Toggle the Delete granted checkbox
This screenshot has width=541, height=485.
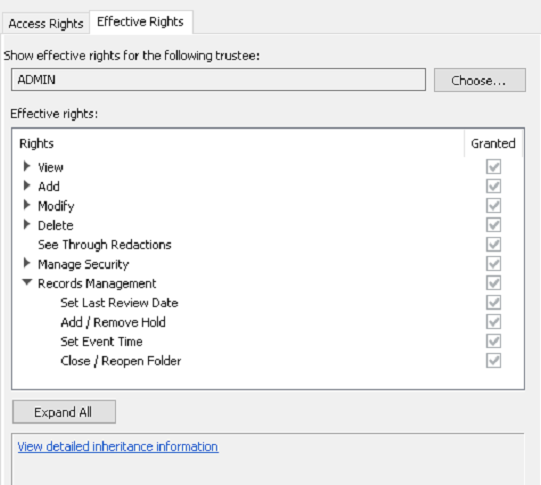click(493, 225)
